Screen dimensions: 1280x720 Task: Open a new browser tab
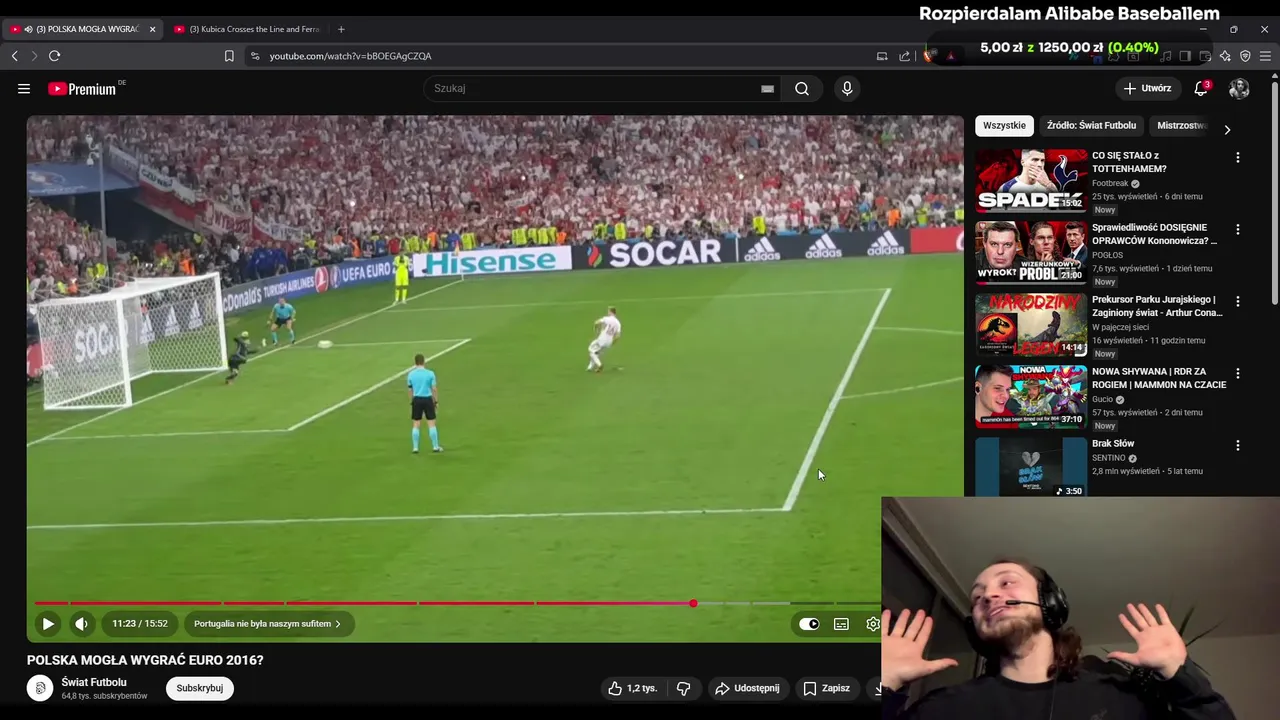tap(341, 29)
